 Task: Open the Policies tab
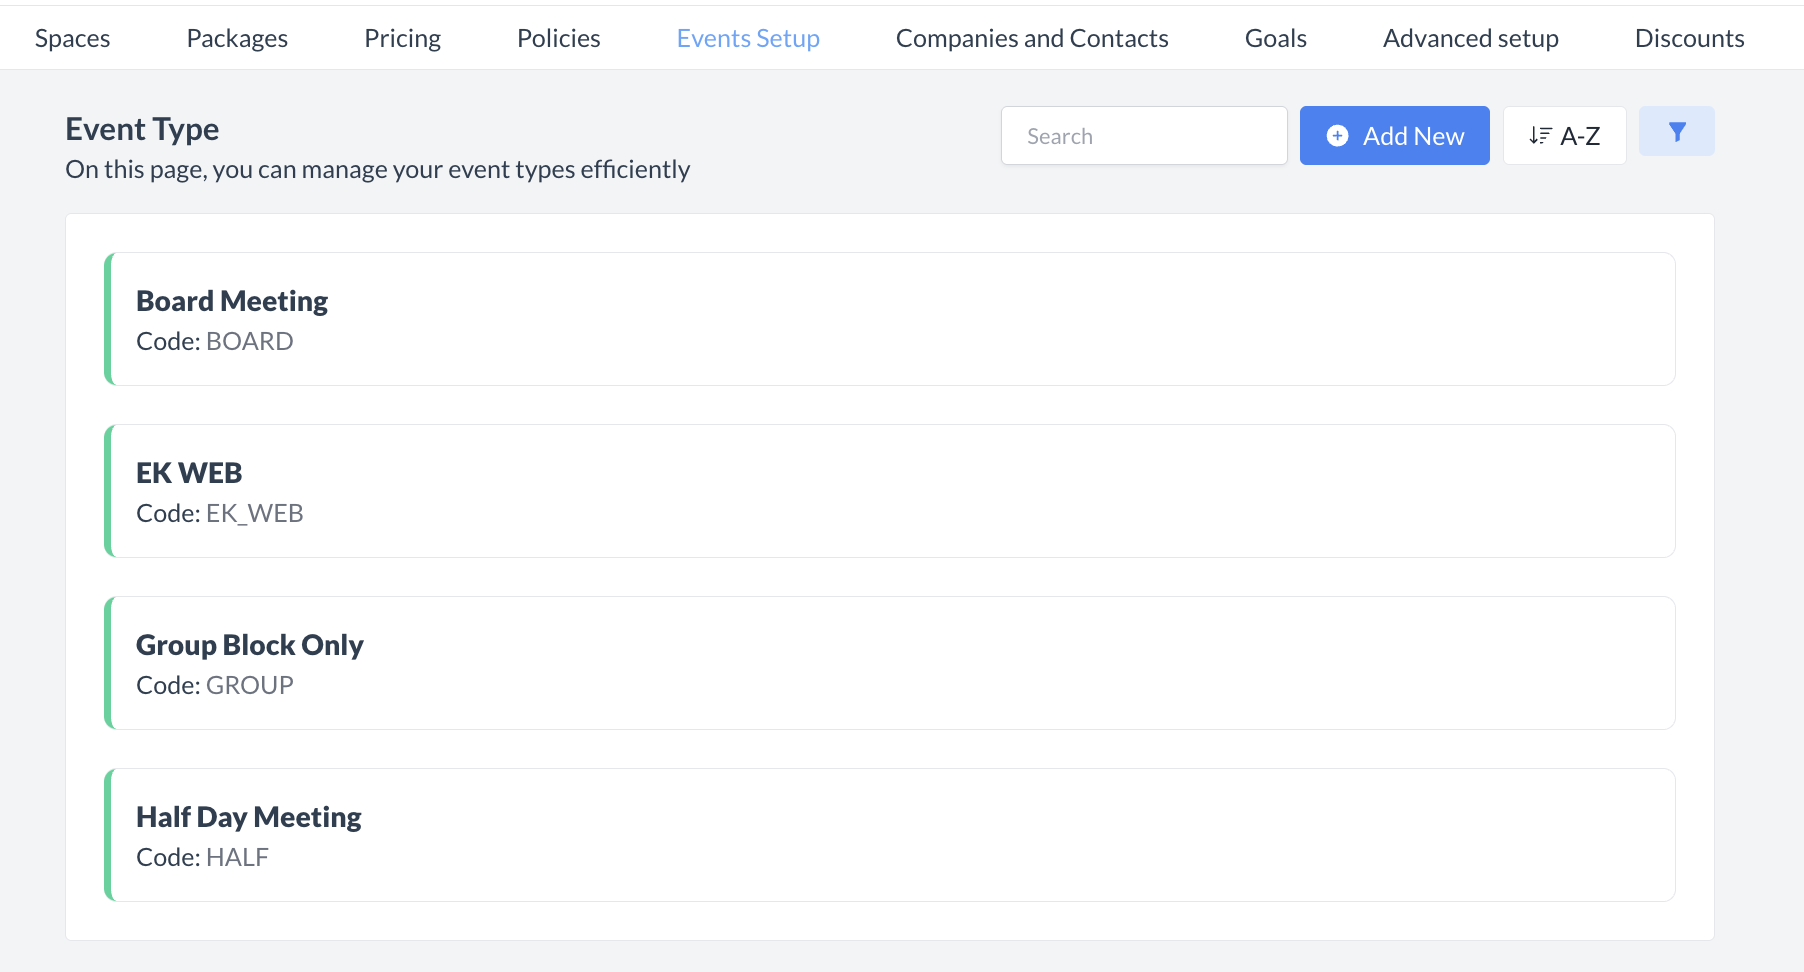[x=558, y=37]
